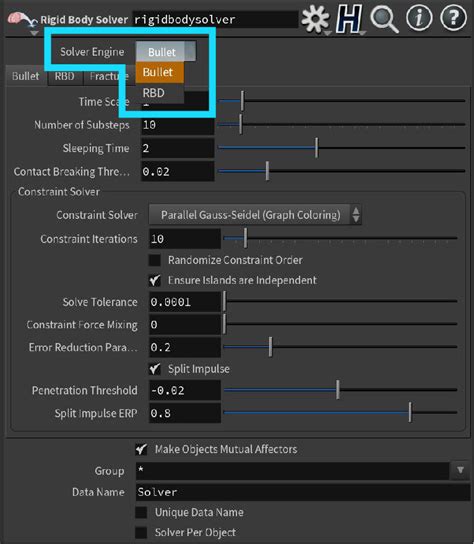Click the Data Name Solver text field

pos(303,492)
